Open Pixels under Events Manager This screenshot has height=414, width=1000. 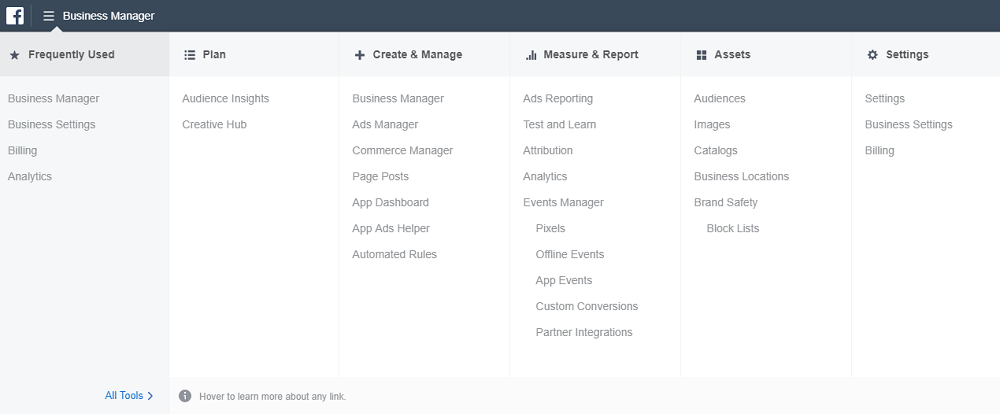pos(550,228)
